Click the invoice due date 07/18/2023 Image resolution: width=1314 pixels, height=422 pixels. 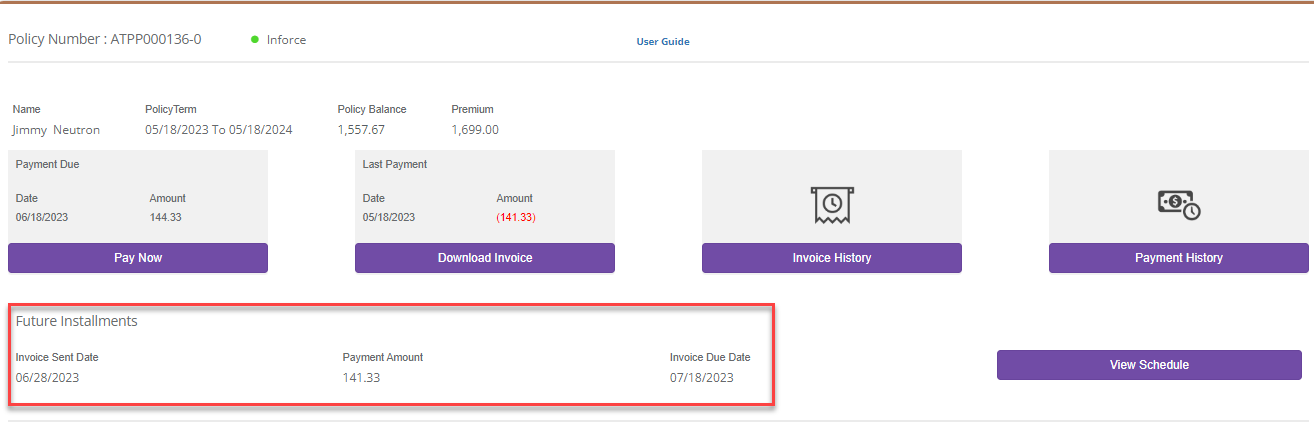(701, 378)
